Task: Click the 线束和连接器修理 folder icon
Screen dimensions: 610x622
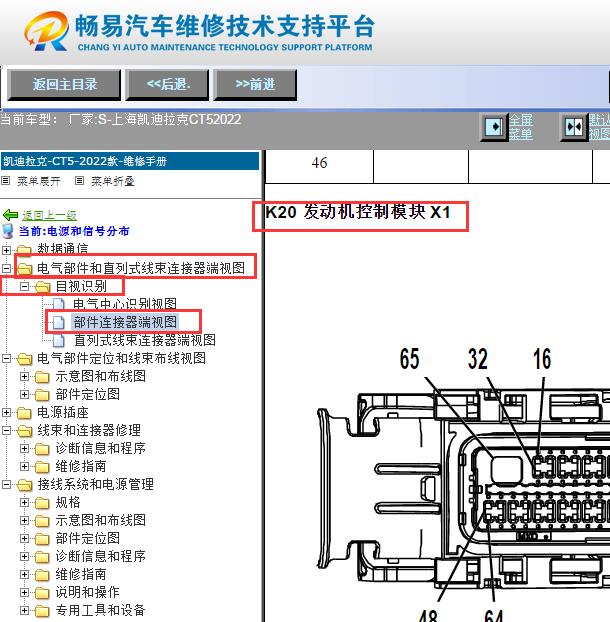Action: [x=24, y=430]
